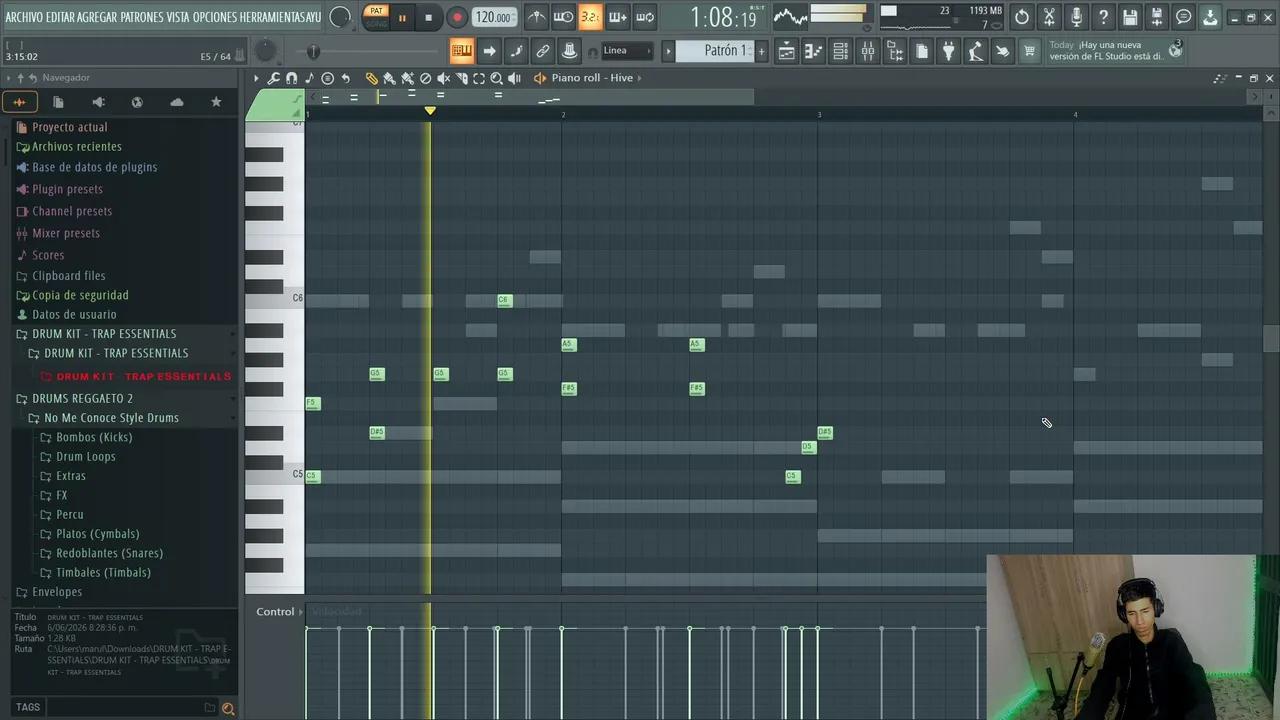Collapse DRUMS REGGAETO 2 folder
The image size is (1280, 720).
(x=82, y=398)
